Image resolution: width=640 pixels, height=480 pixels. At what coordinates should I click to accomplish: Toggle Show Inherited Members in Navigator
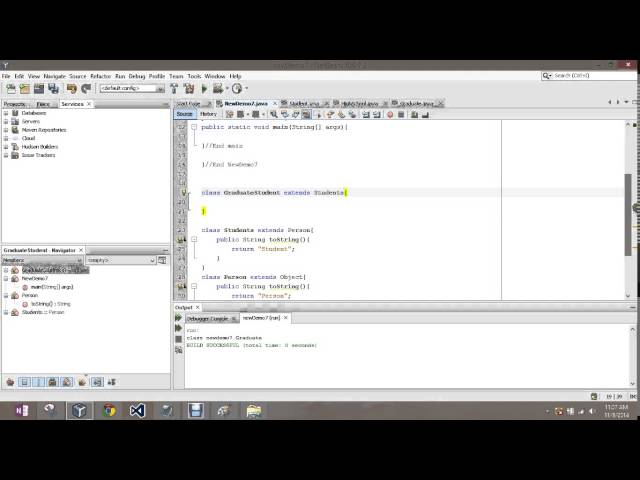pyautogui.click(x=10, y=382)
